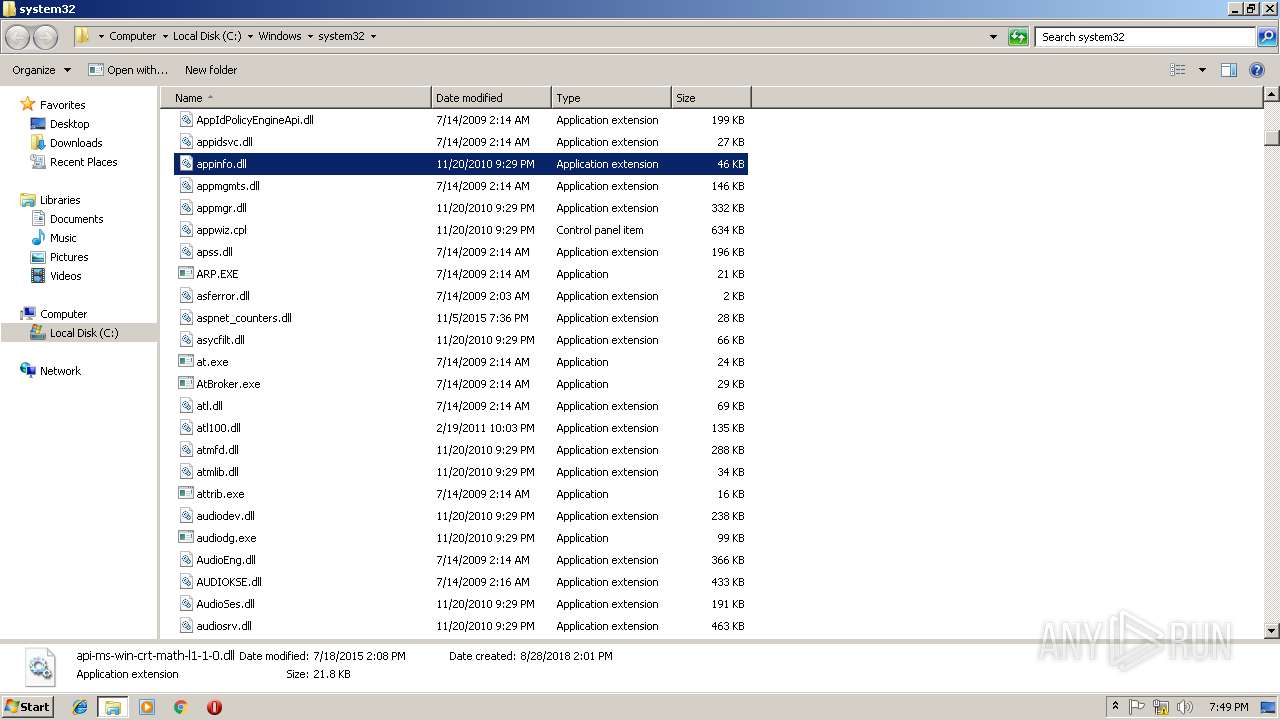Select the atl100.dll file name
This screenshot has height=720, width=1280.
pyautogui.click(x=218, y=428)
